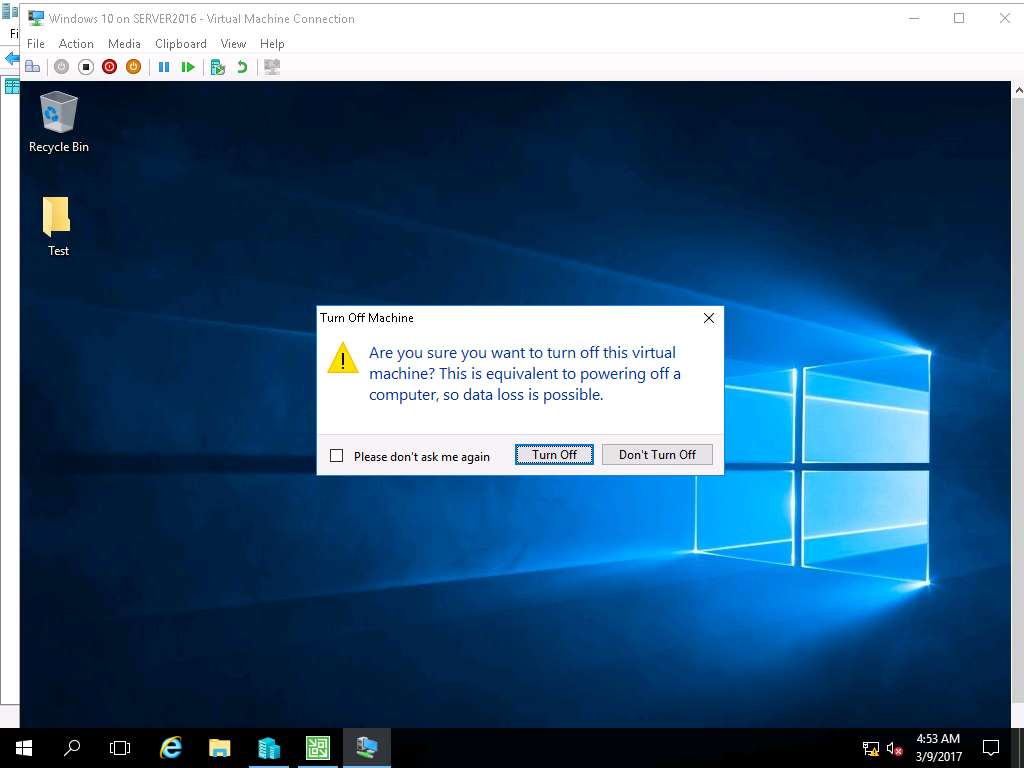Confirm with the Turn Off button
The height and width of the screenshot is (768, 1024).
click(x=554, y=455)
